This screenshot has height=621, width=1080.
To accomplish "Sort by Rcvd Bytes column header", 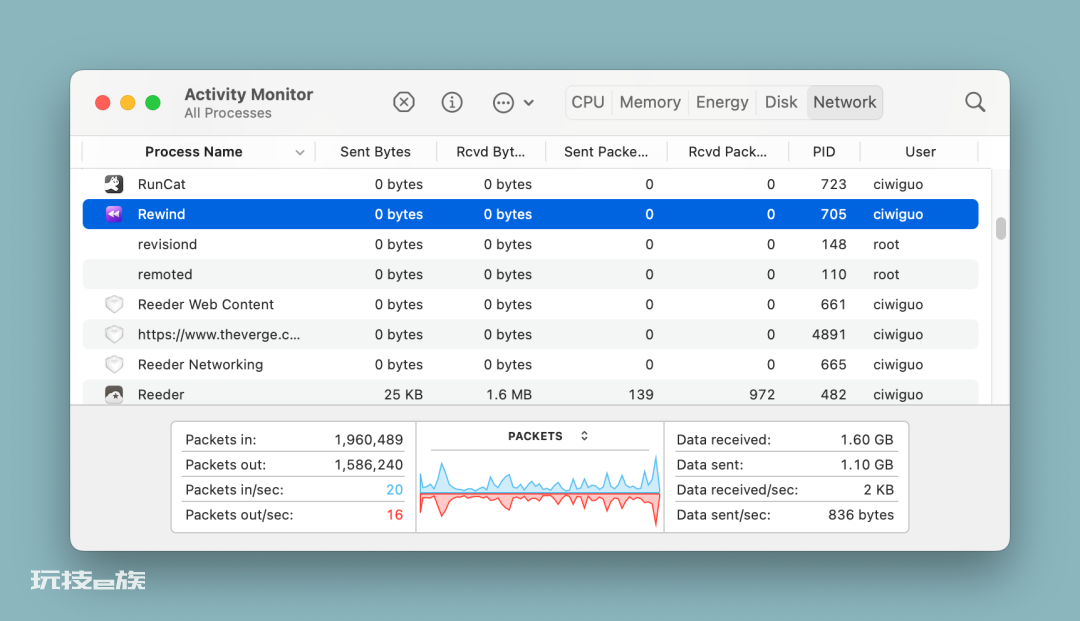I will (490, 152).
